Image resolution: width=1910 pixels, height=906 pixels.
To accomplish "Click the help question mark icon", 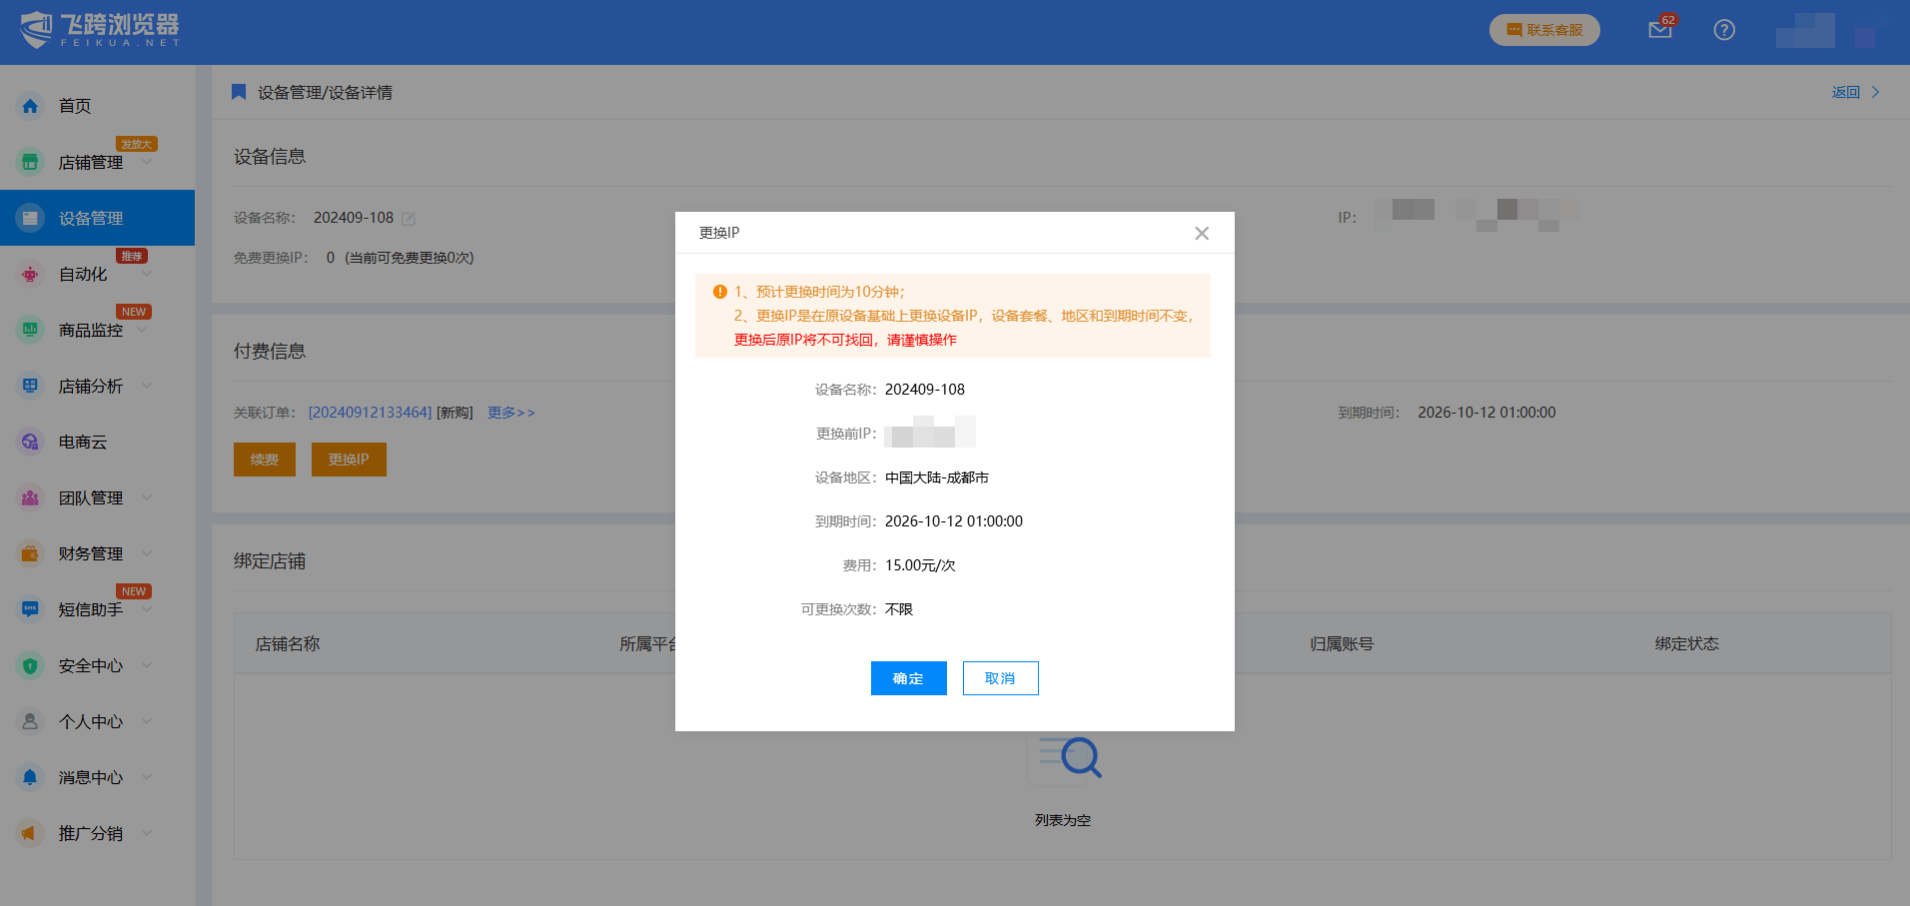I will (1724, 30).
